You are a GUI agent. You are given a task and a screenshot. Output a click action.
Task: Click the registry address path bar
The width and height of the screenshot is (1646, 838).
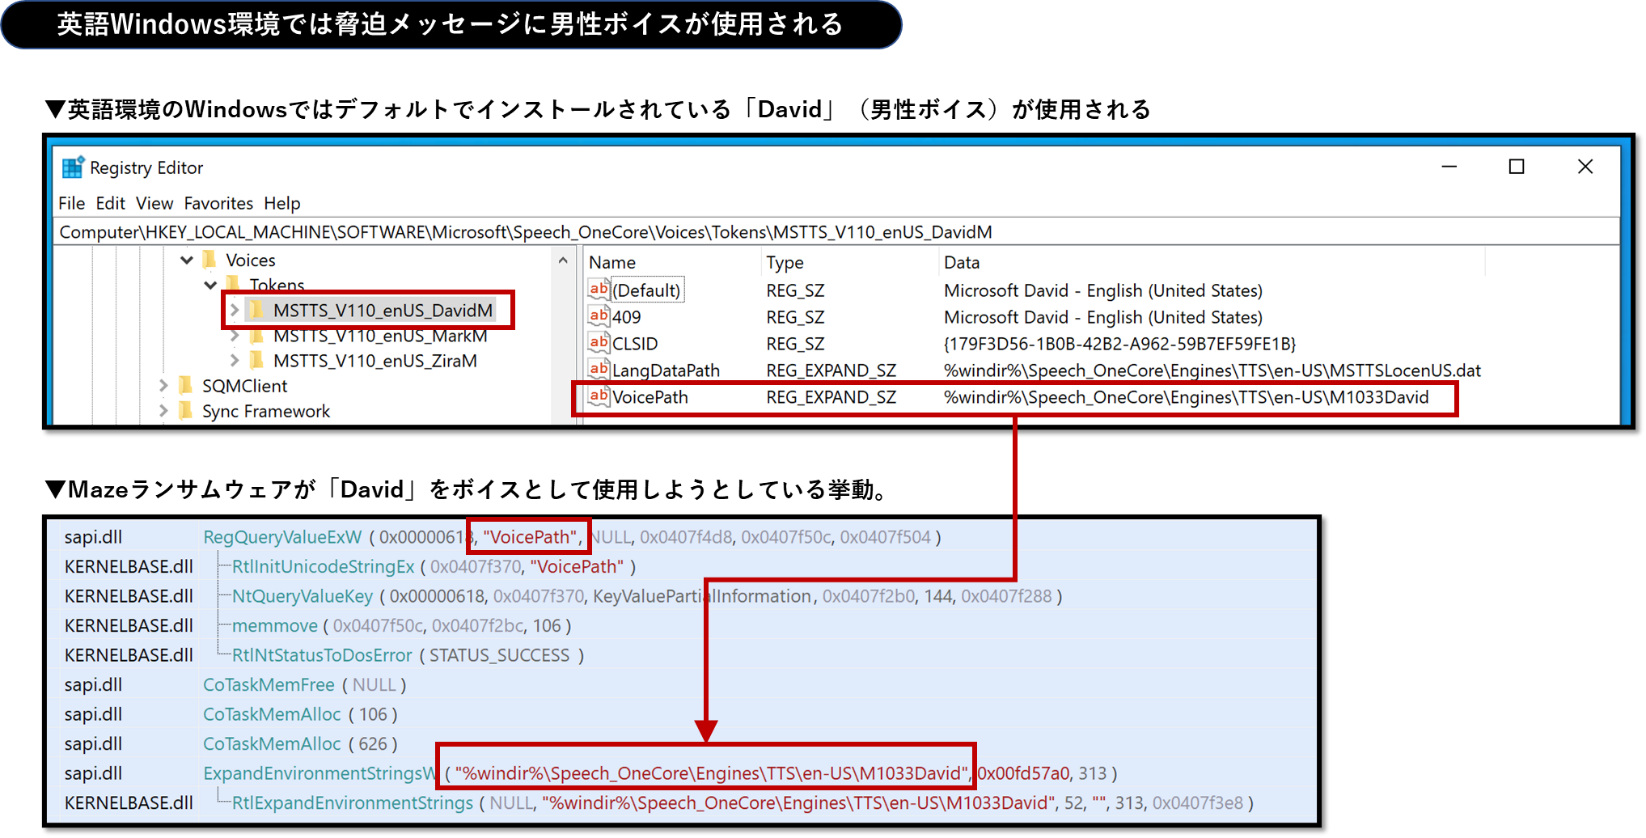(800, 232)
